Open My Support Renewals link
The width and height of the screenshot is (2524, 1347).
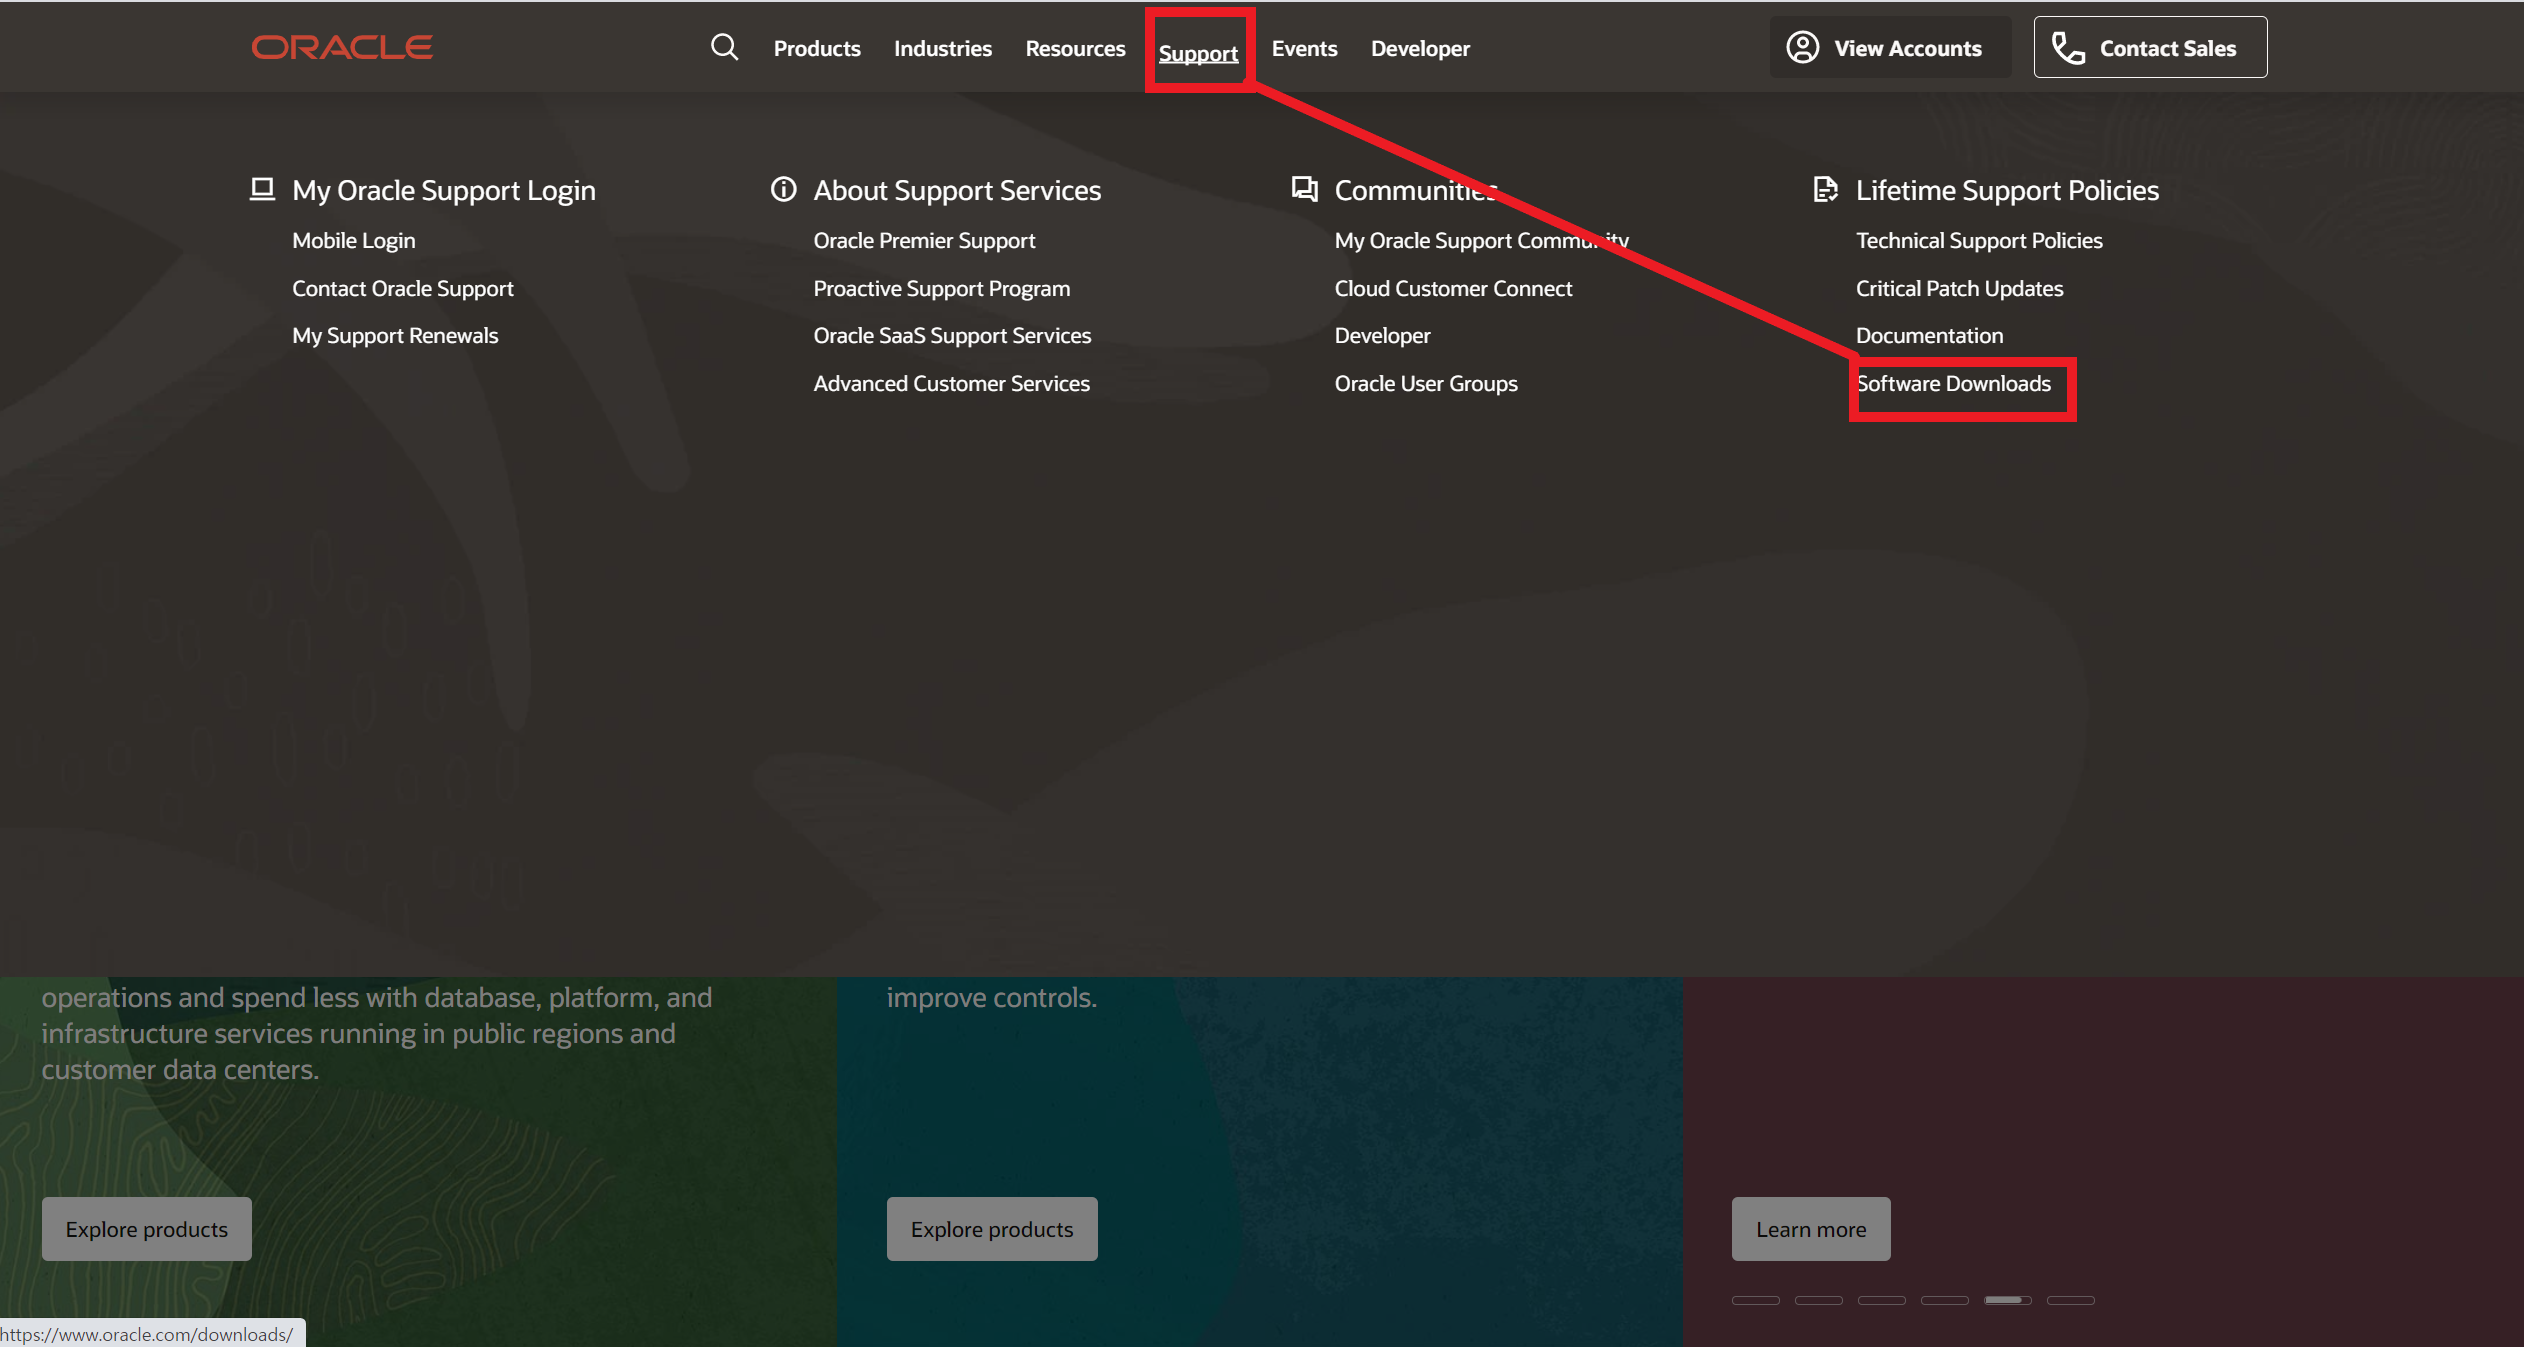[x=395, y=335]
